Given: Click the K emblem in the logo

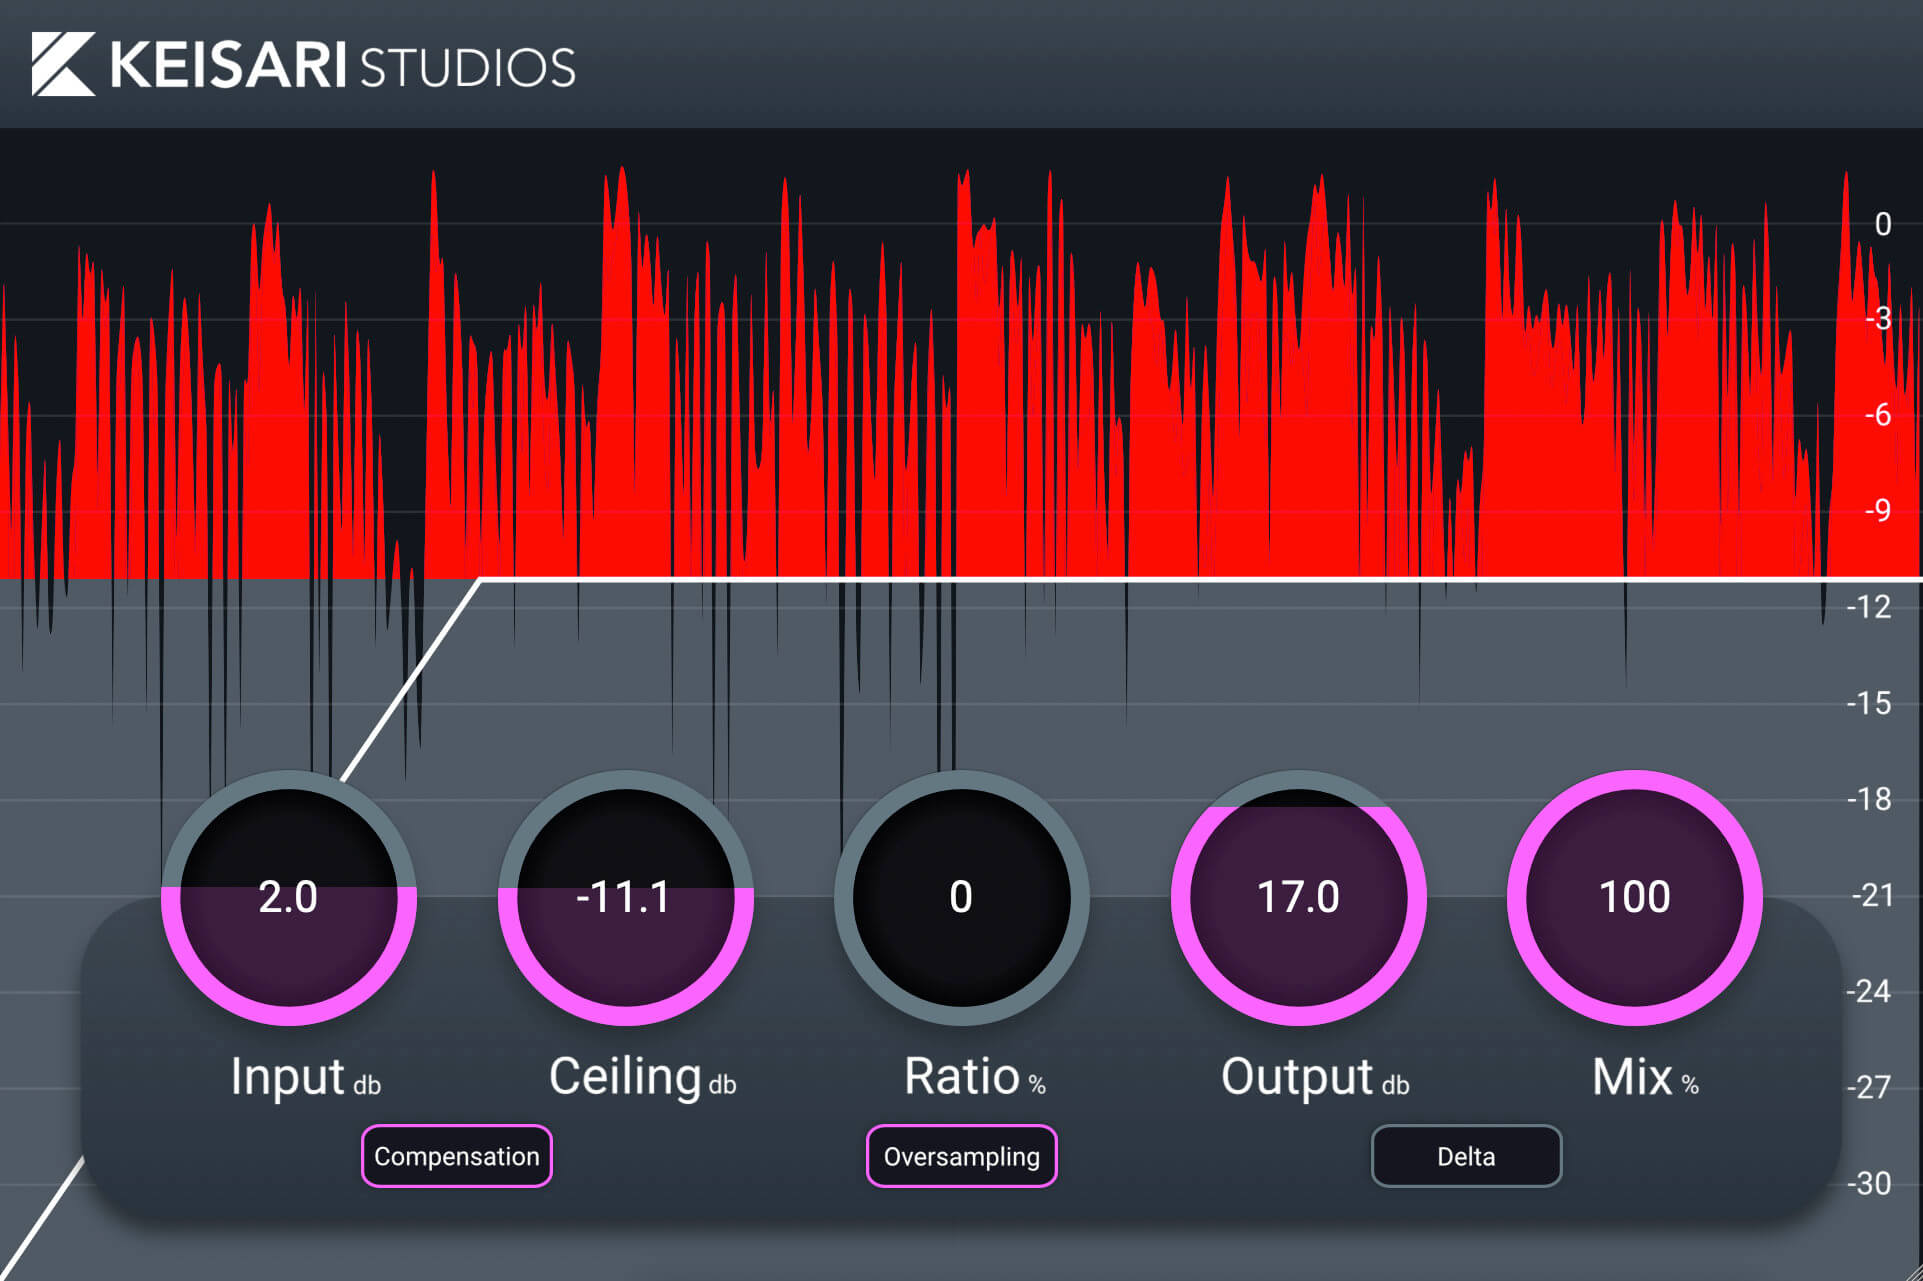Looking at the screenshot, I should point(62,66).
